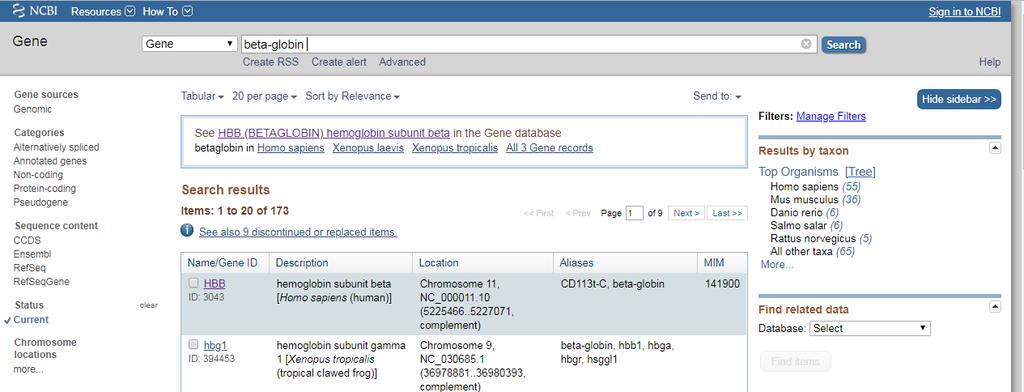Open the Resources menu
Screen dimensions: 1024x392
(x=103, y=12)
